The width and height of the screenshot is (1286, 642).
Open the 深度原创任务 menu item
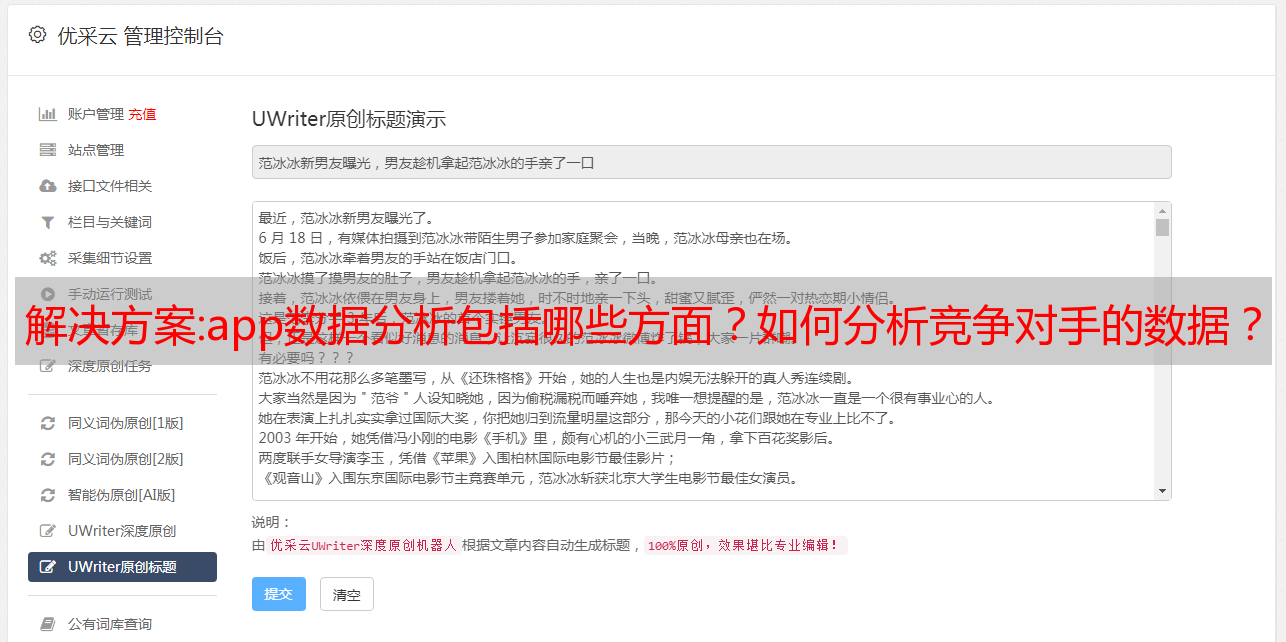click(x=122, y=366)
